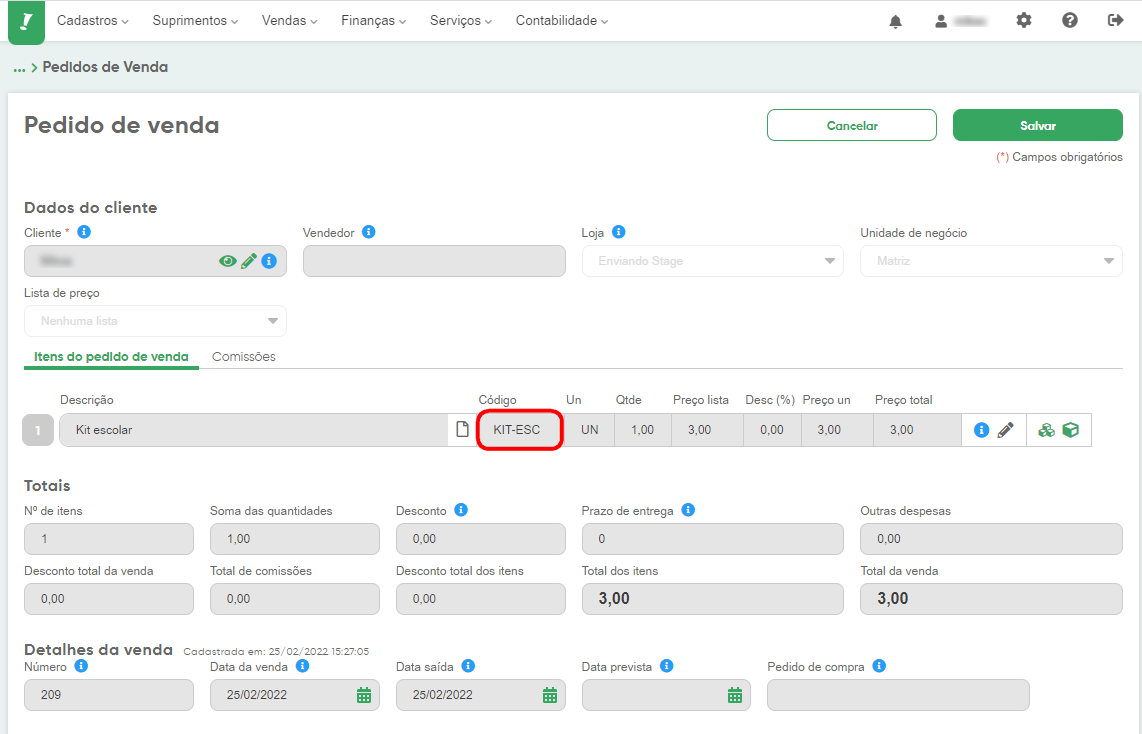Click the Total da venda field

tap(991, 599)
